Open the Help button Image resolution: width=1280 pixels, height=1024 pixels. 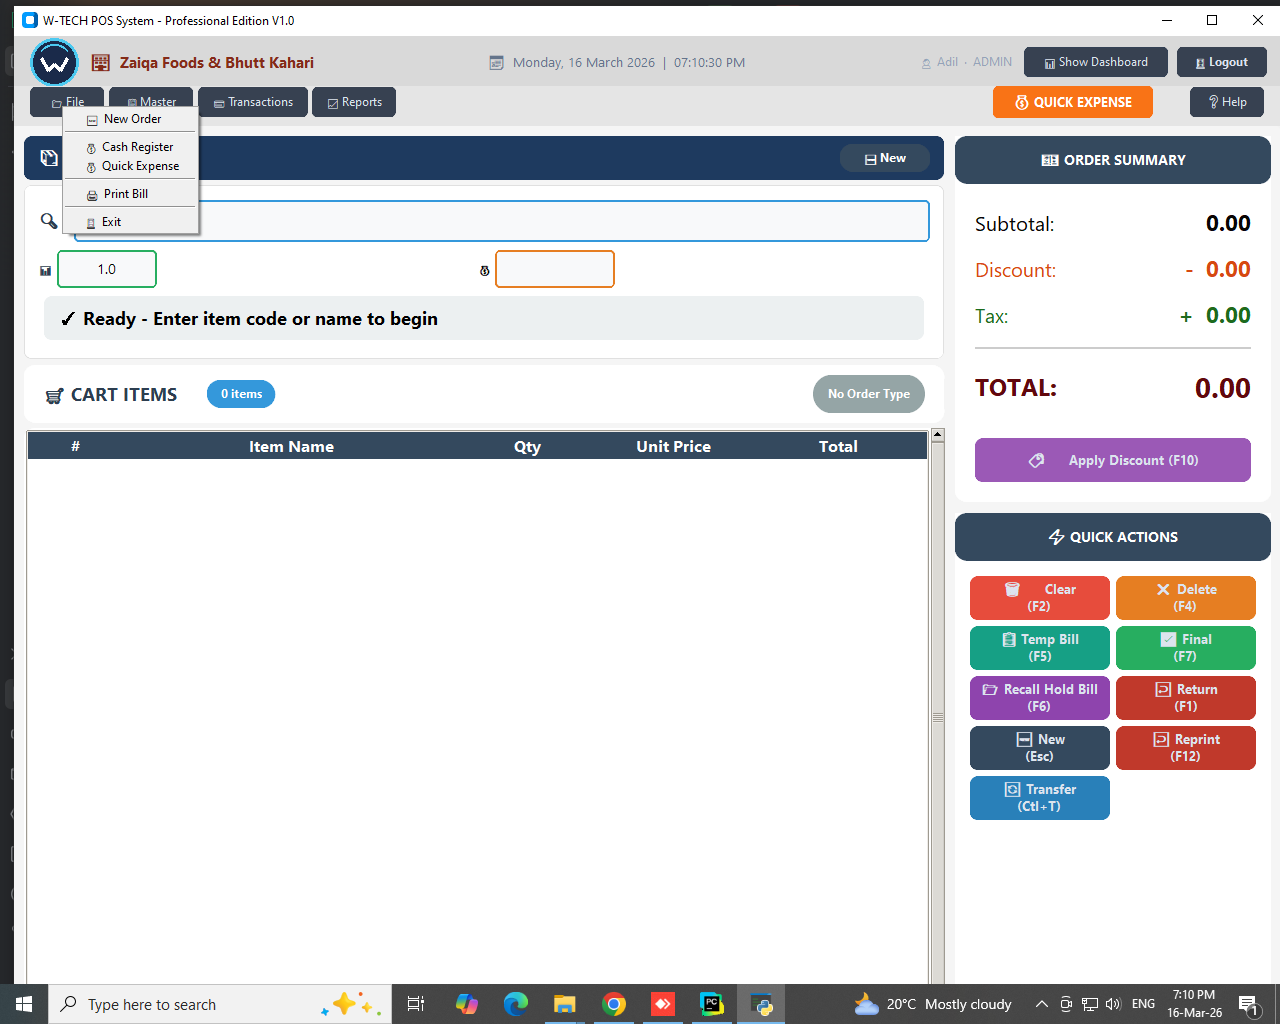click(x=1227, y=102)
